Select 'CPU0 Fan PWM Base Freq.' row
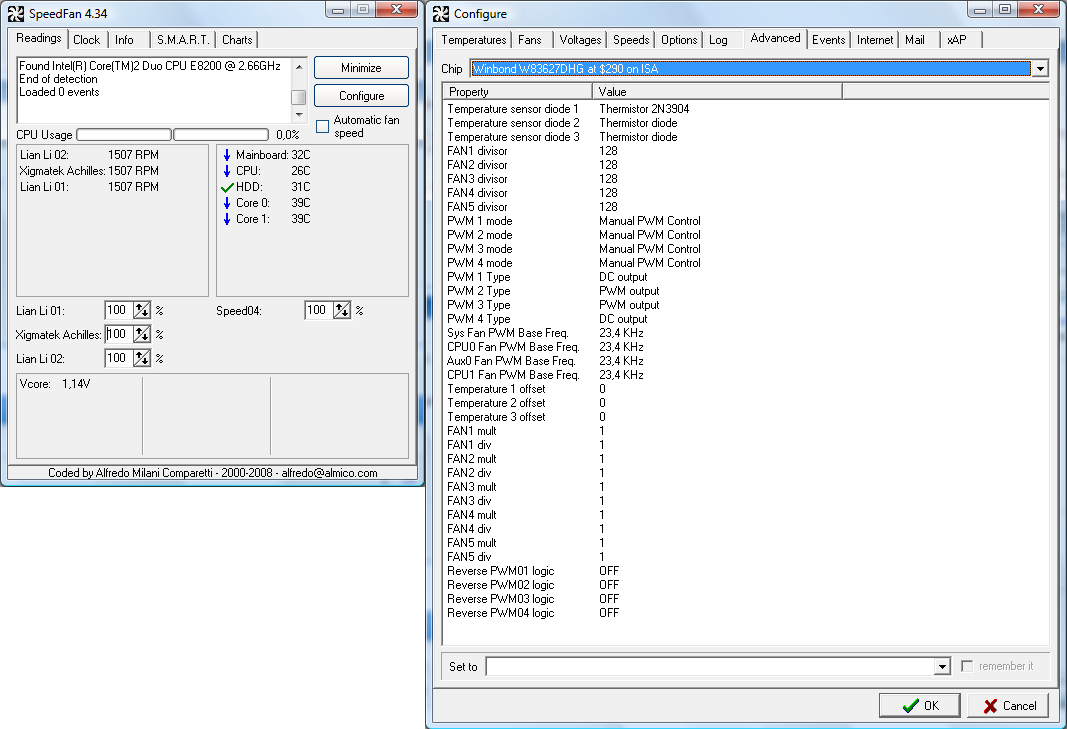1067x729 pixels. tap(746, 347)
